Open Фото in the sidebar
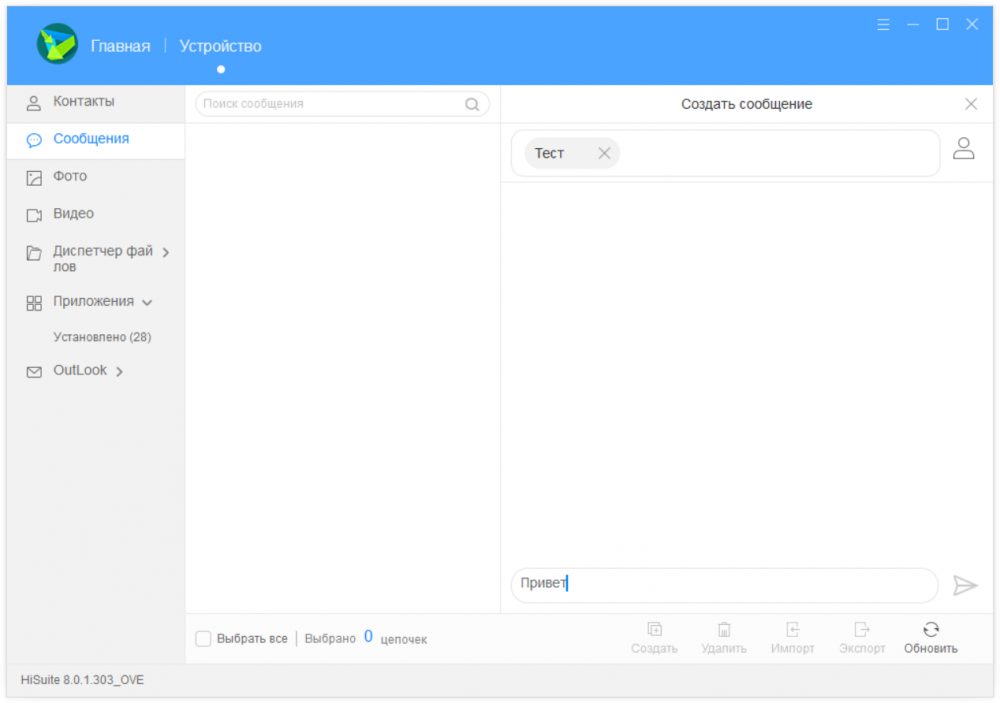 click(x=70, y=177)
